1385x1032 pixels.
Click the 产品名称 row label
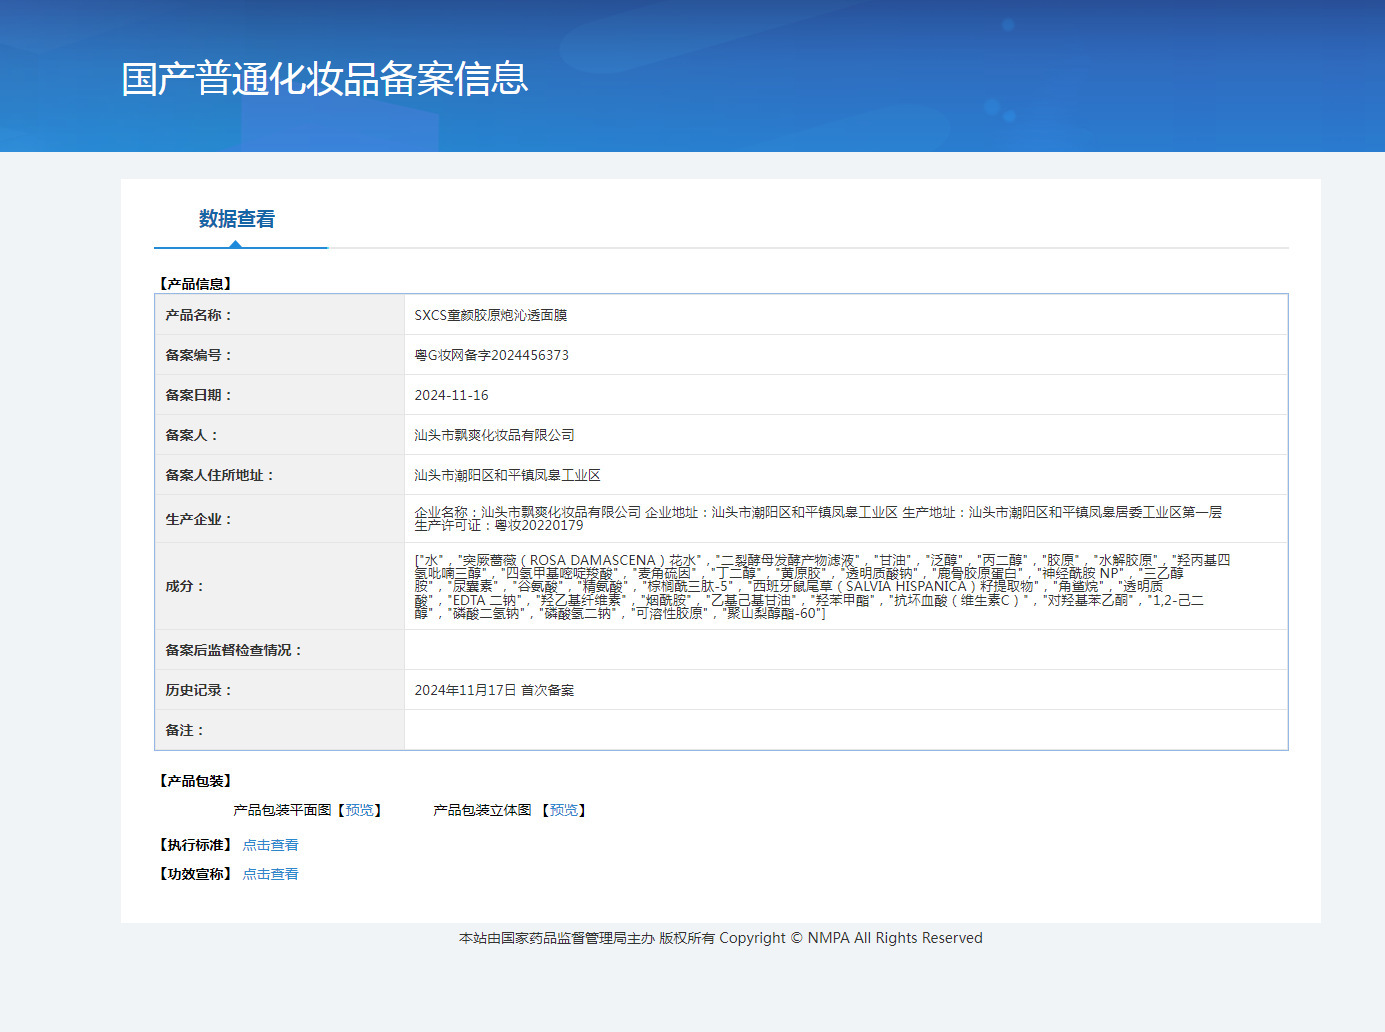coord(199,315)
